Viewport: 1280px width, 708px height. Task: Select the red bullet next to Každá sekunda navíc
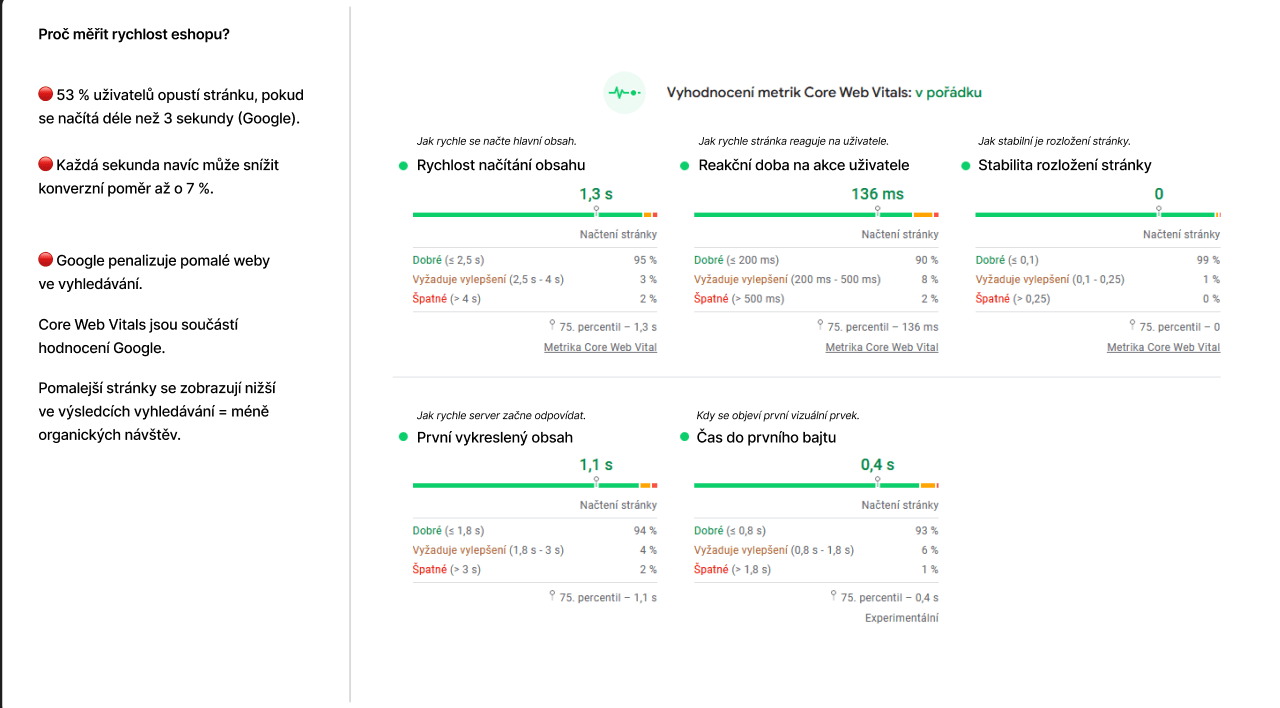point(44,163)
